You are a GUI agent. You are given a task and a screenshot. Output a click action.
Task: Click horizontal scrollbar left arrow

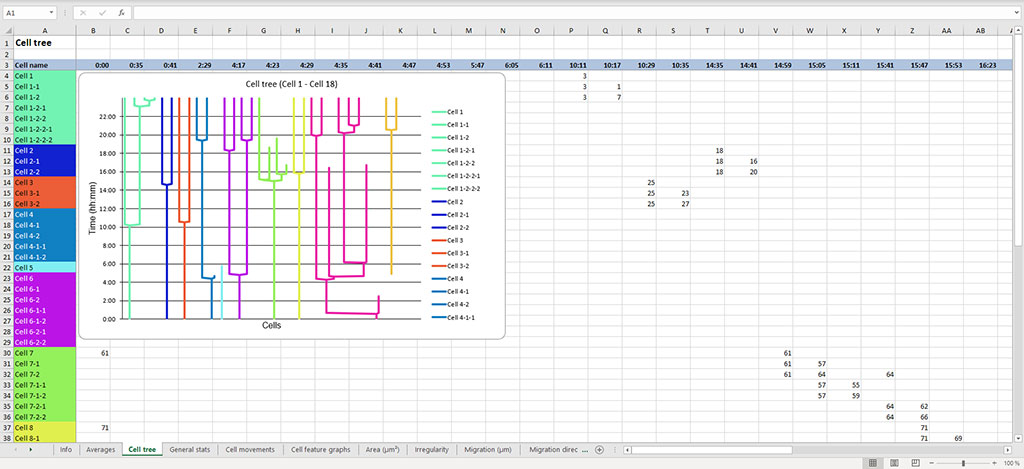click(627, 450)
